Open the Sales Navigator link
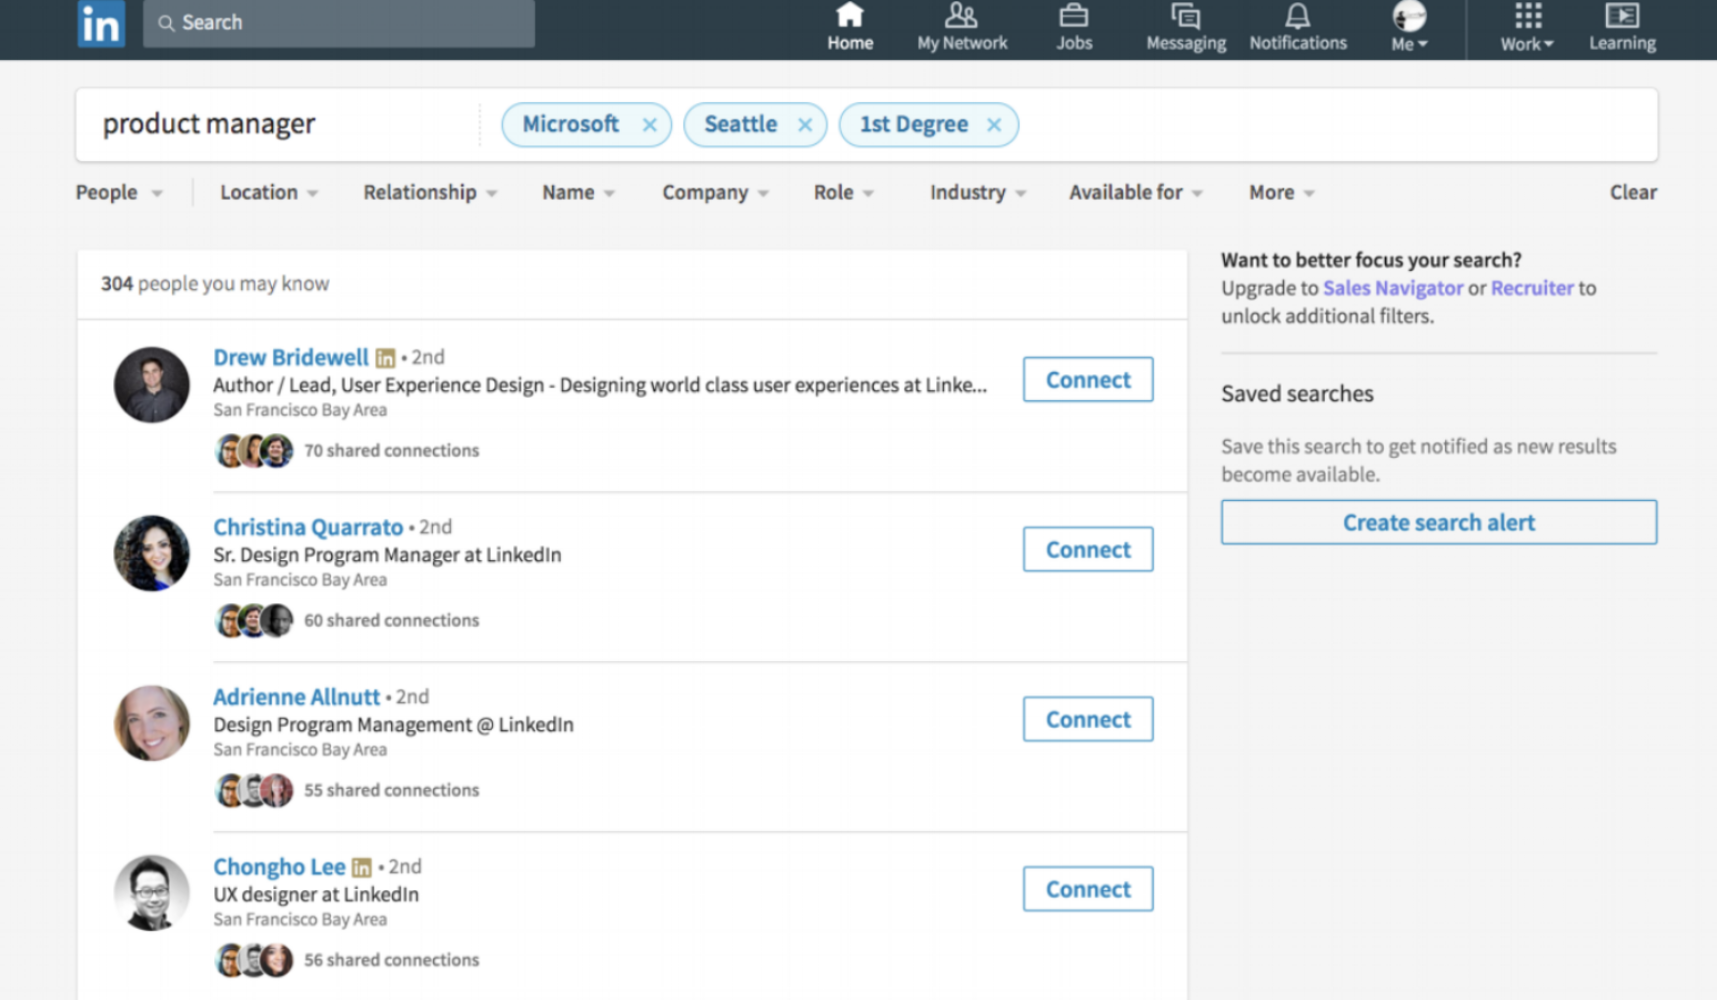Image resolution: width=1717 pixels, height=1000 pixels. click(1393, 288)
